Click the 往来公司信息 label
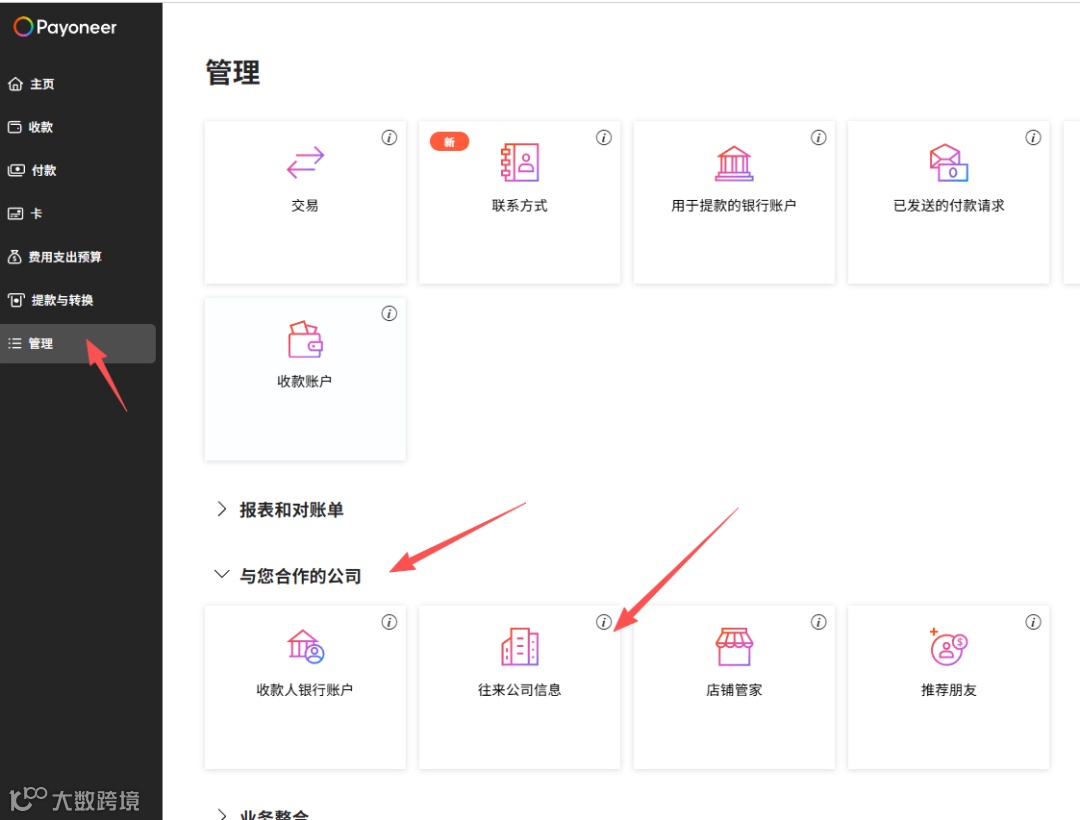The width and height of the screenshot is (1080, 820). pyautogui.click(x=519, y=690)
